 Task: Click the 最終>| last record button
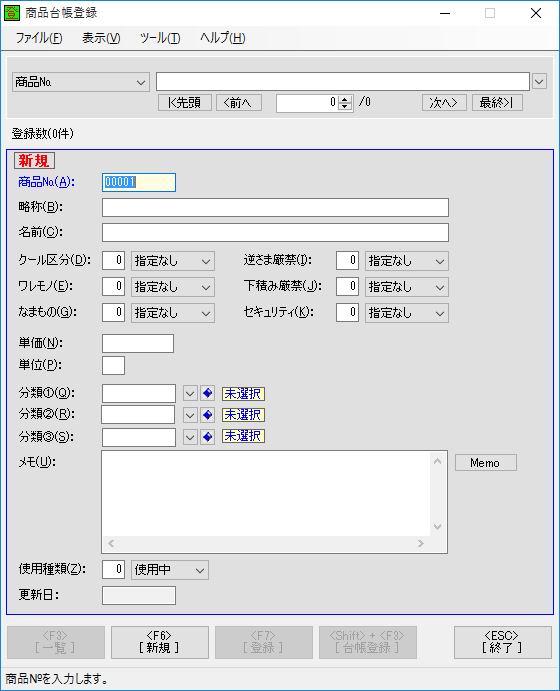click(497, 103)
